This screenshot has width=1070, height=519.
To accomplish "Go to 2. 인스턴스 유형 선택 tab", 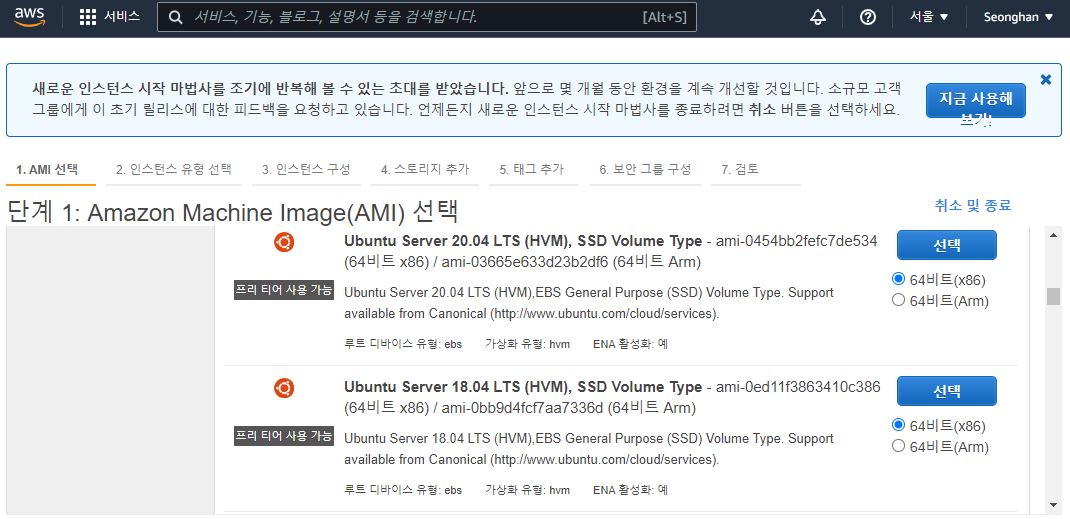I will [x=173, y=170].
